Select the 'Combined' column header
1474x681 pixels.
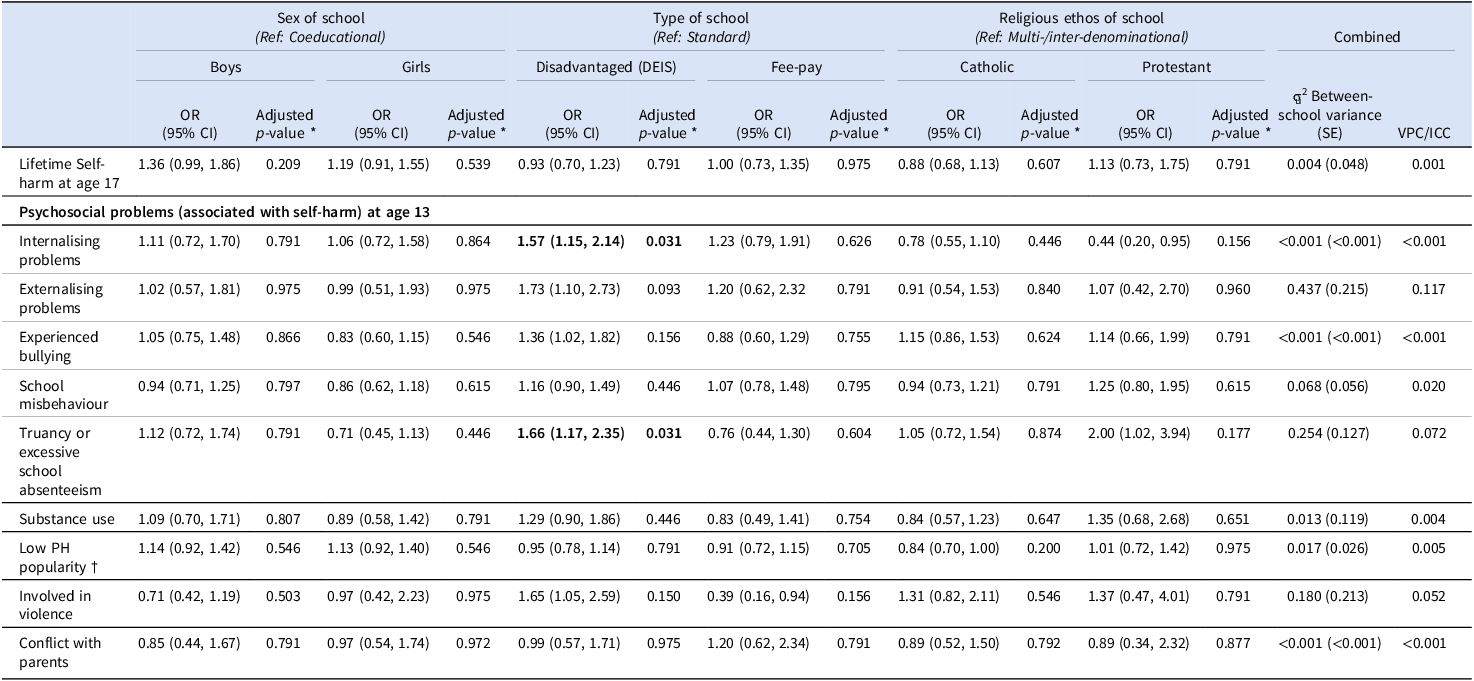tap(1366, 36)
